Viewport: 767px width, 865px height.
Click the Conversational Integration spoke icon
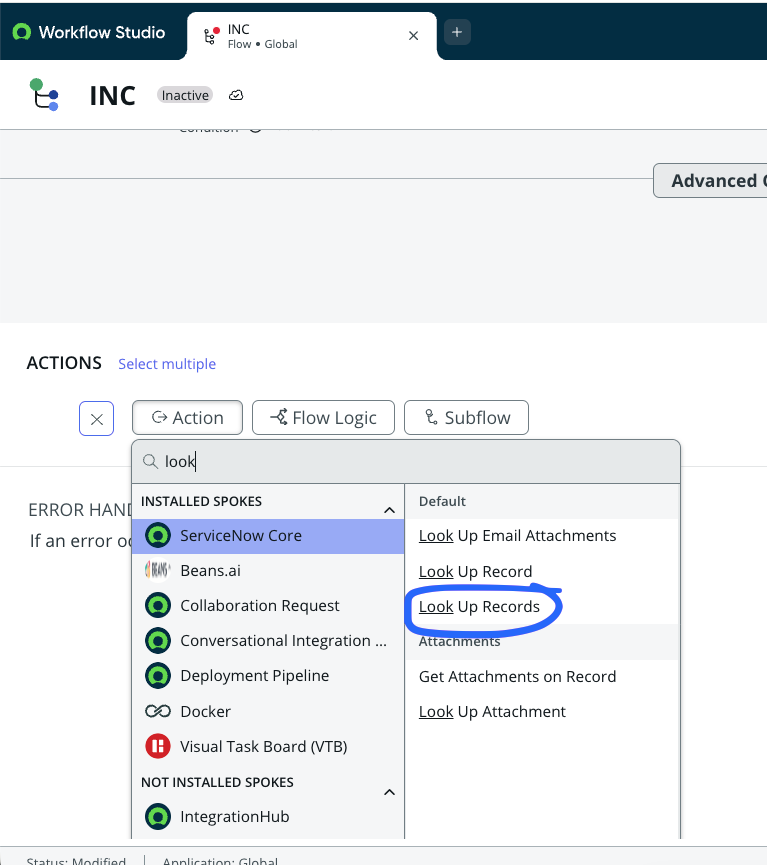pos(158,640)
